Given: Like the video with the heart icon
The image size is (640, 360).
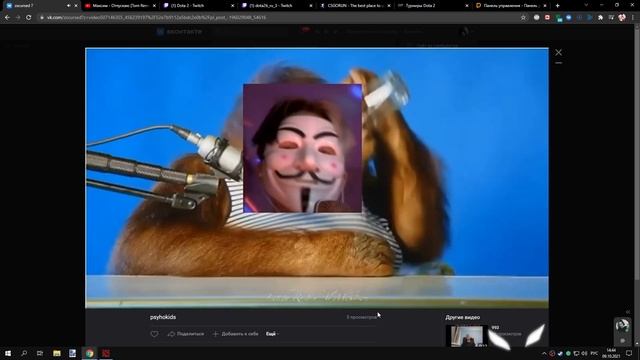Looking at the screenshot, I should point(154,334).
